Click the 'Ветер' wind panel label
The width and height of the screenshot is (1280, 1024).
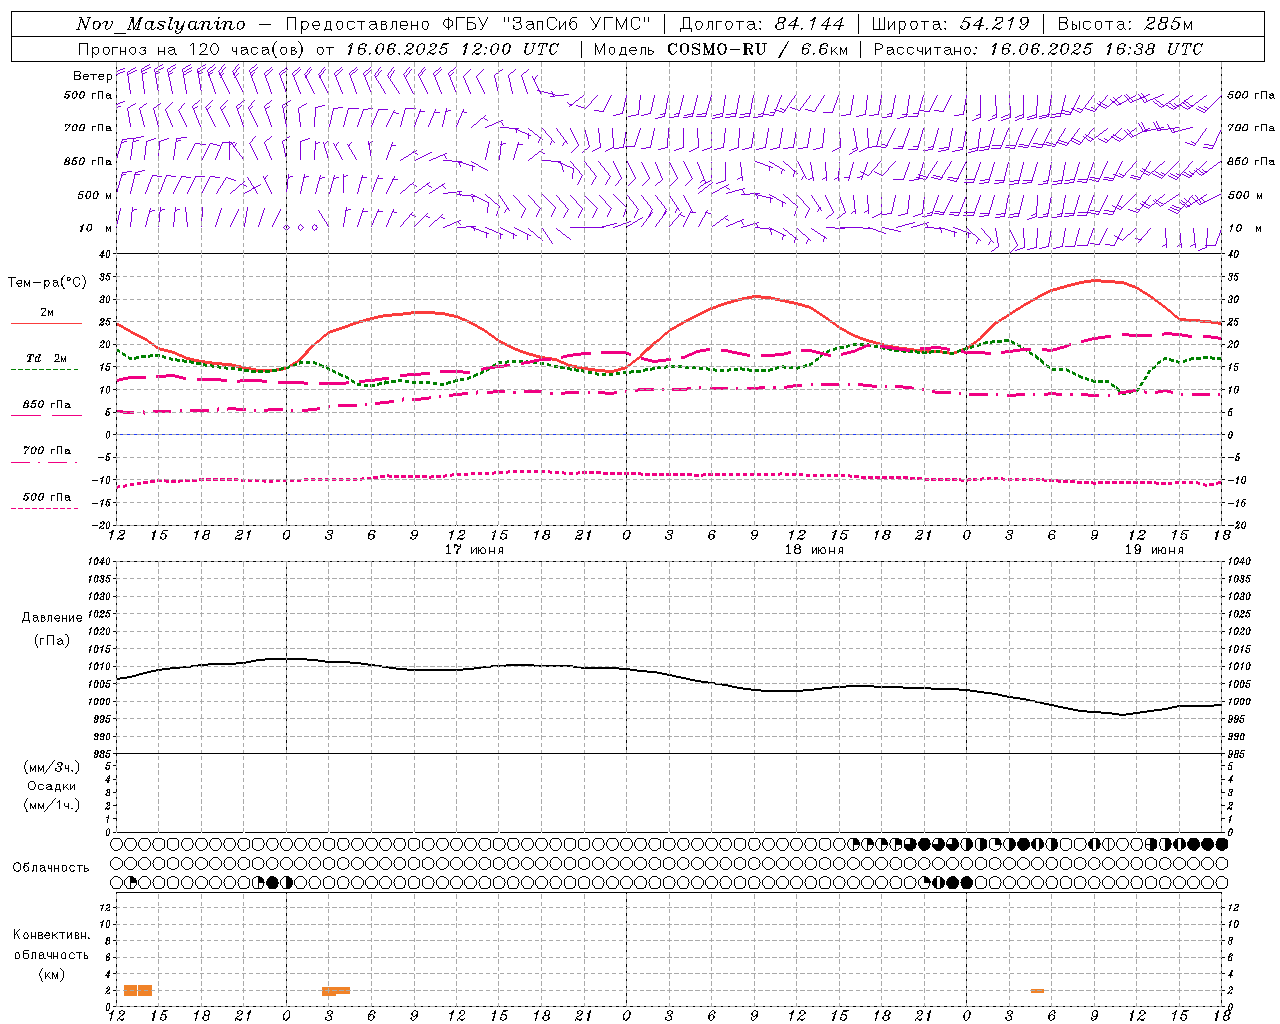point(92,76)
